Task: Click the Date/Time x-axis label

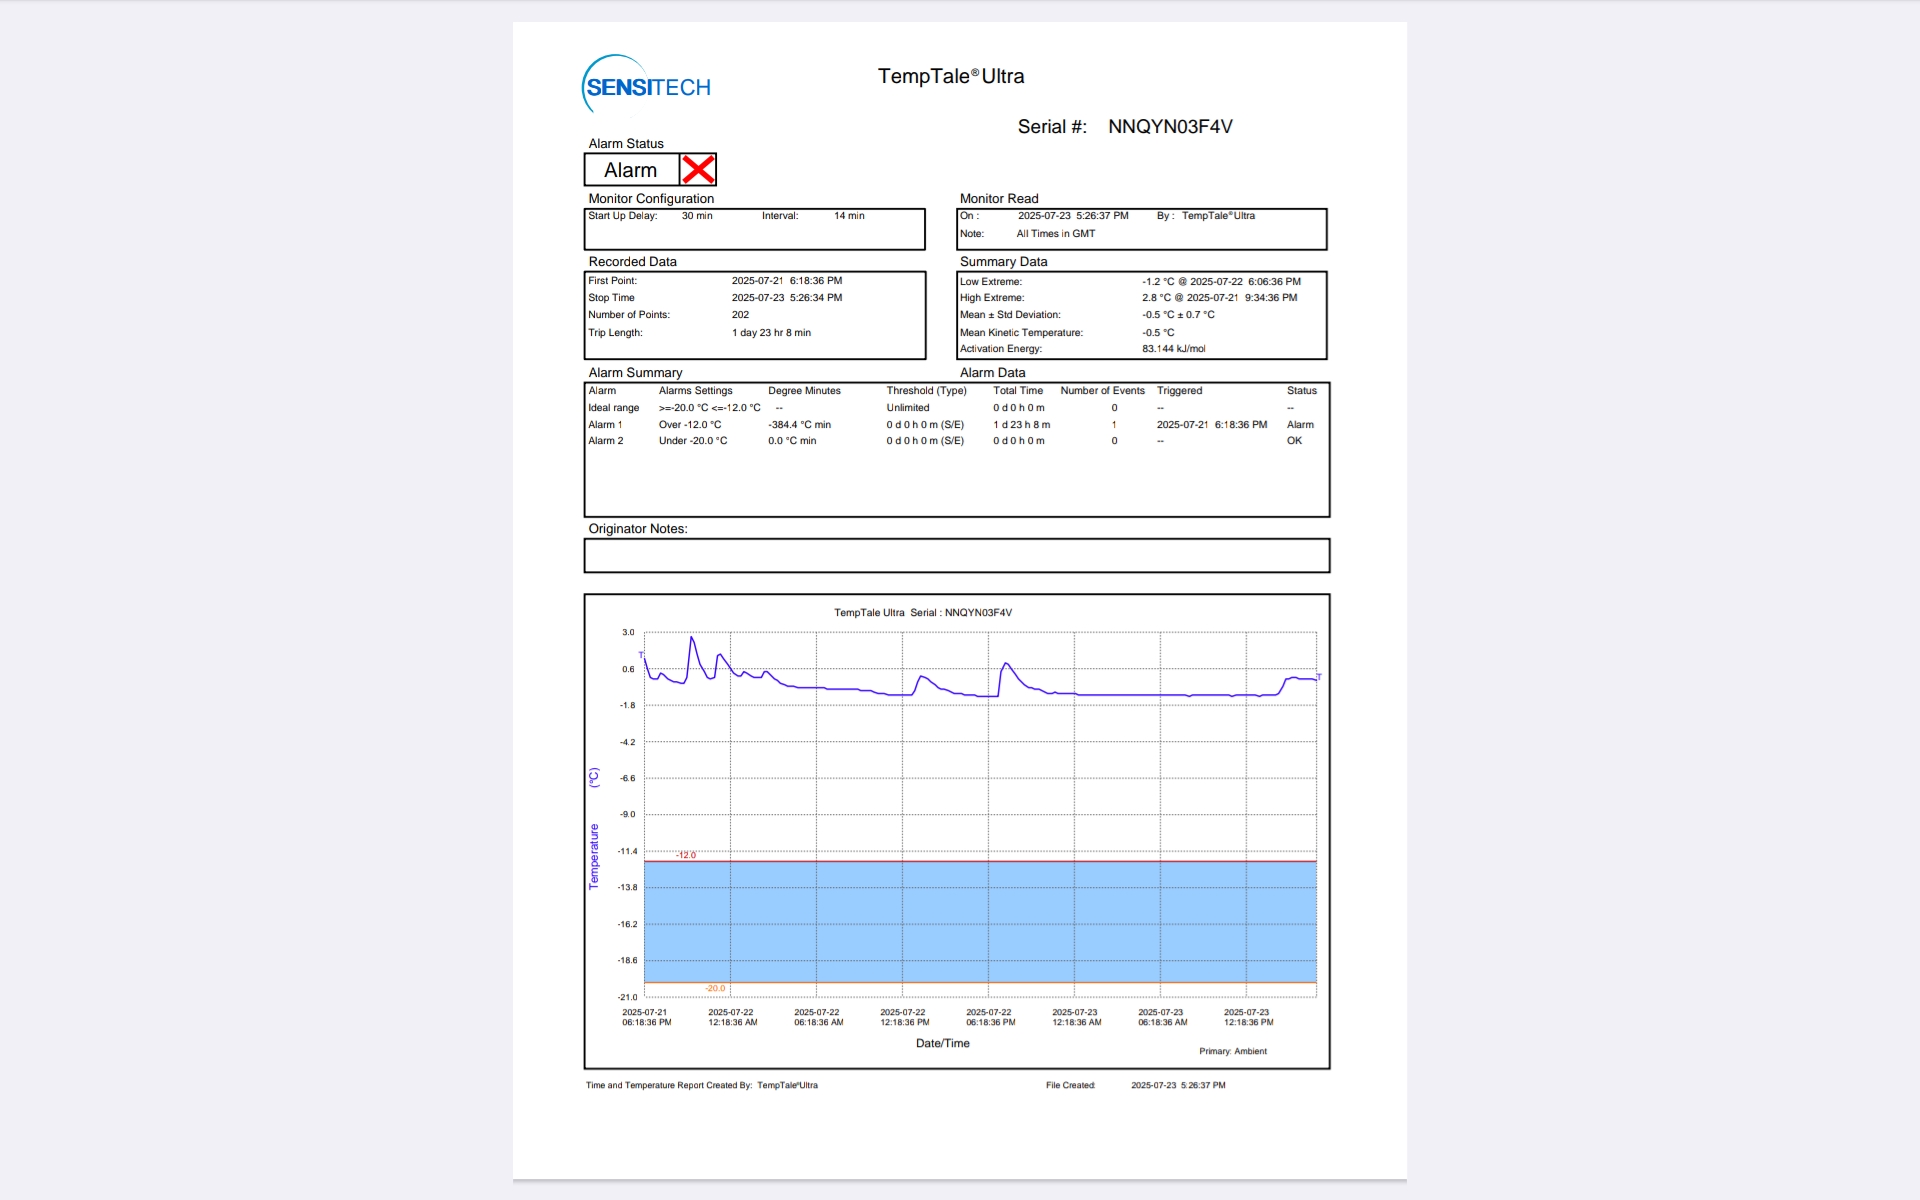Action: (x=942, y=1043)
